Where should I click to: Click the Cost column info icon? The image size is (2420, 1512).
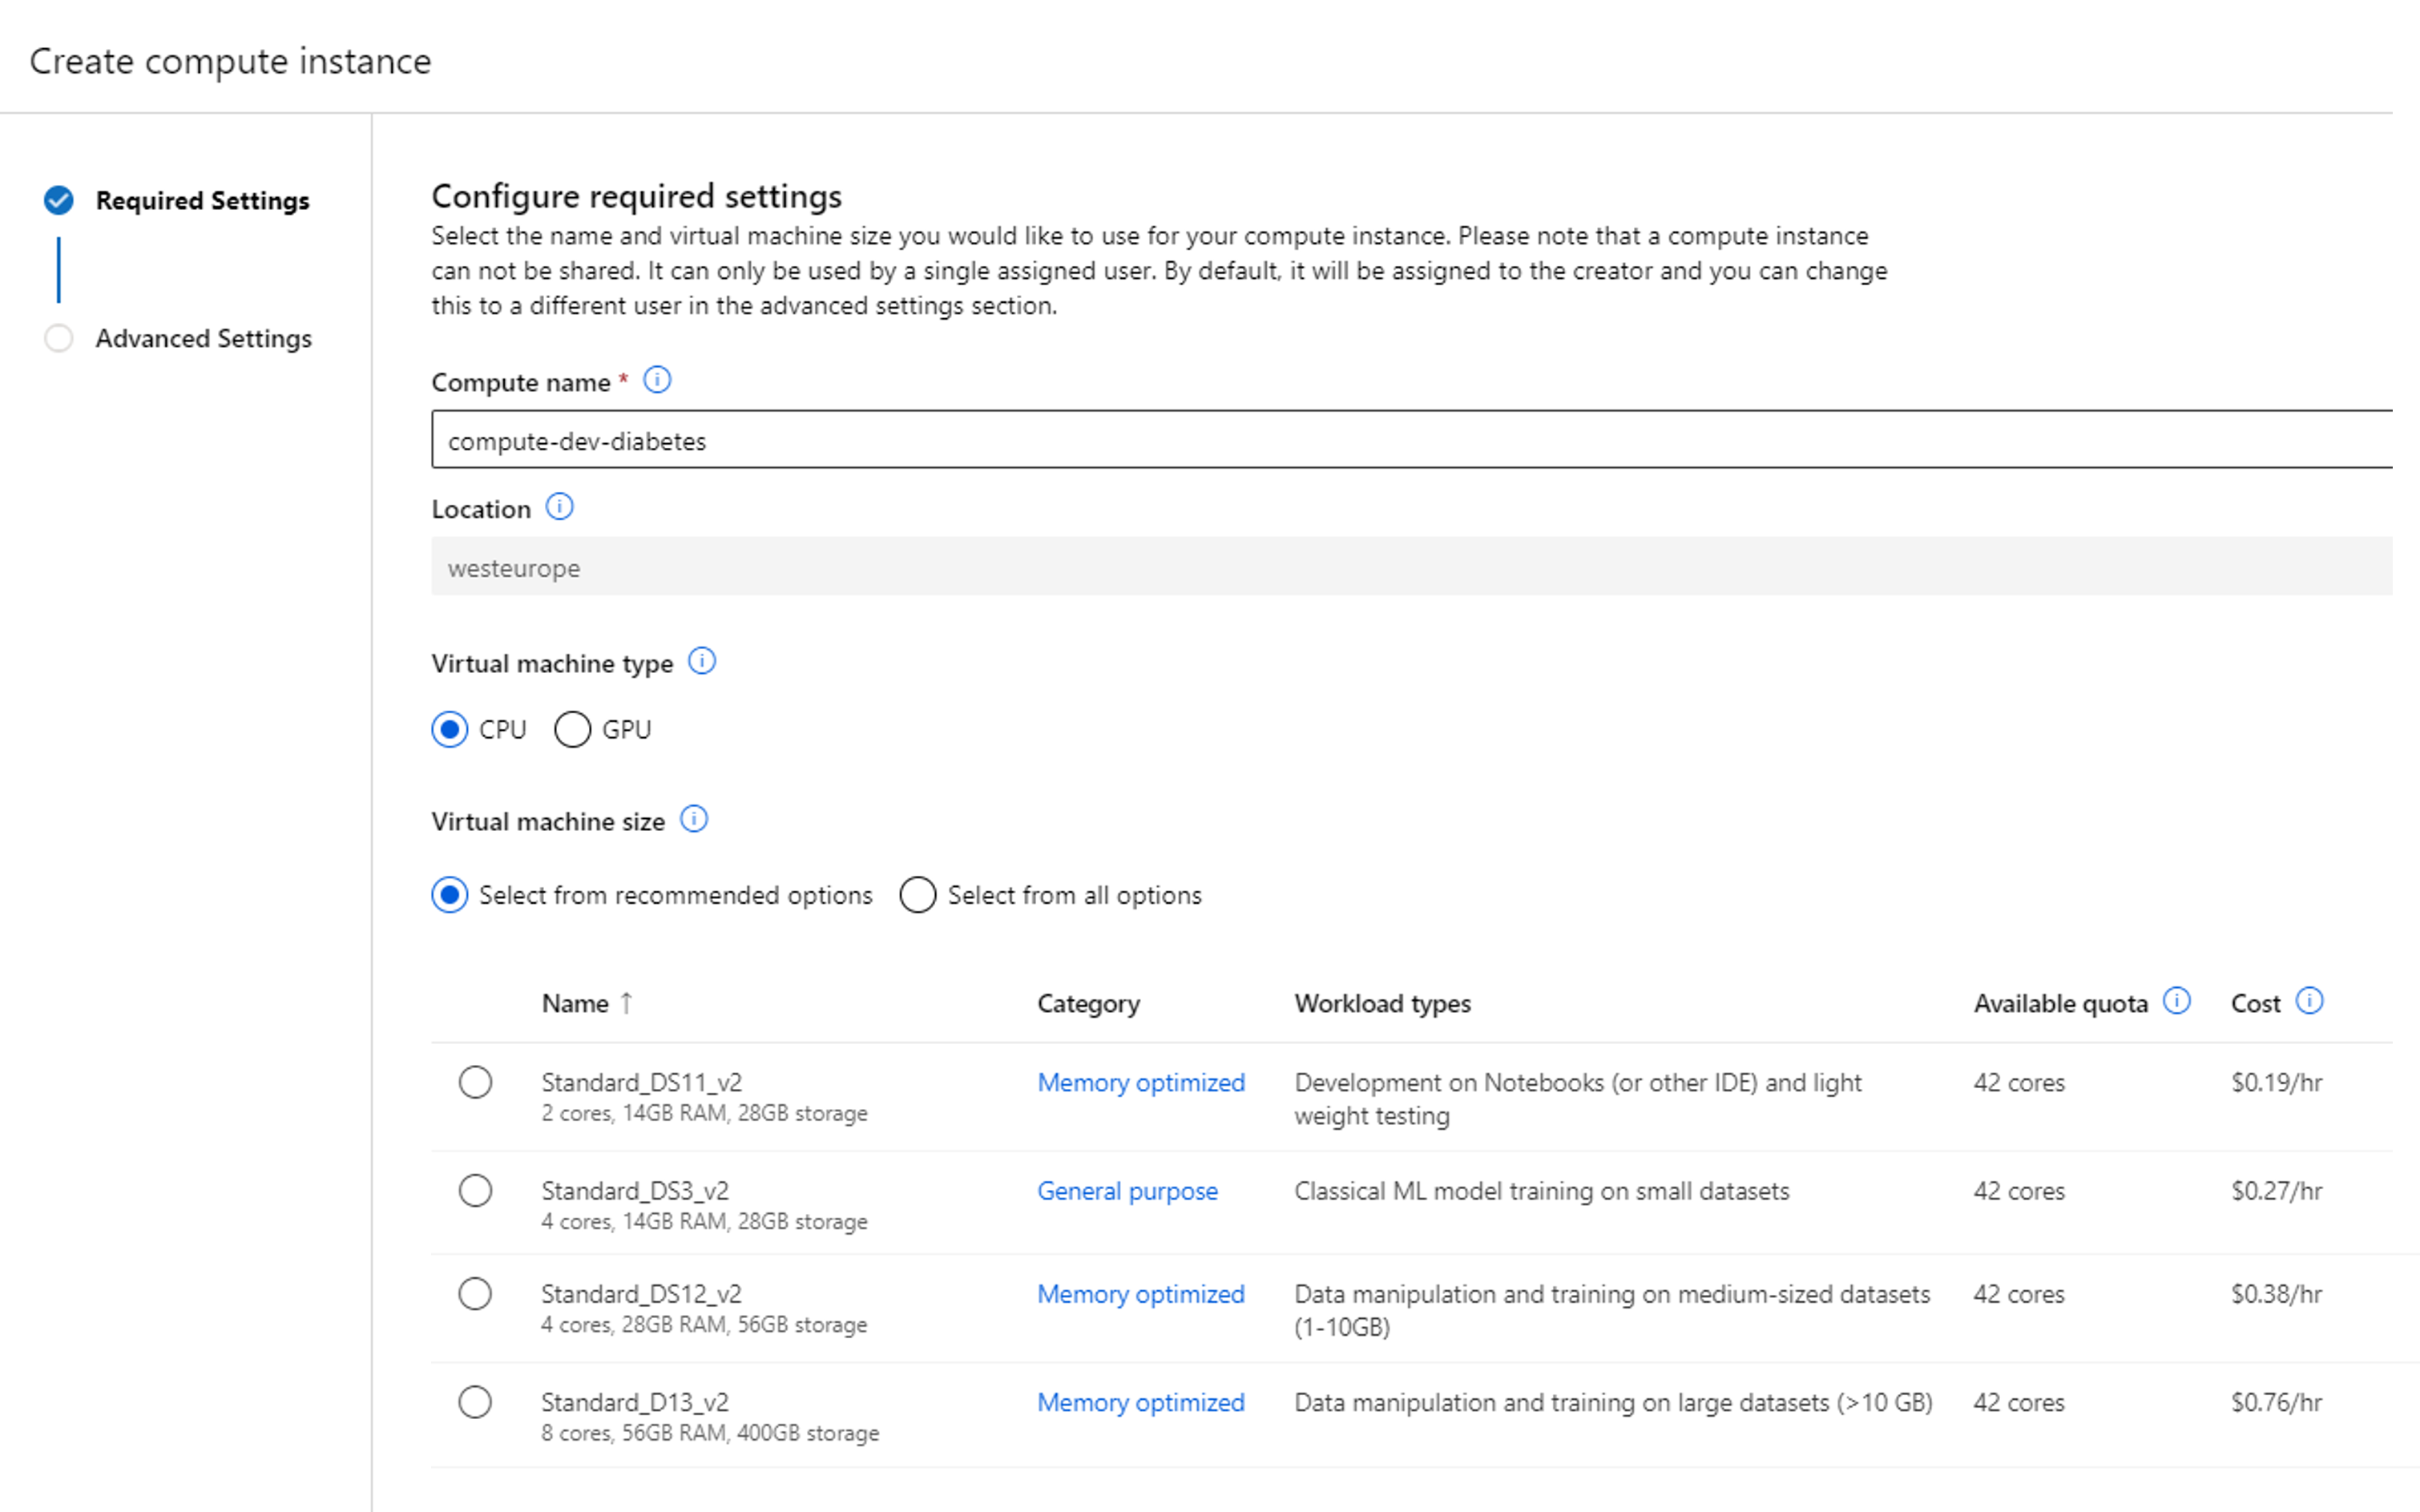pyautogui.click(x=2309, y=1000)
